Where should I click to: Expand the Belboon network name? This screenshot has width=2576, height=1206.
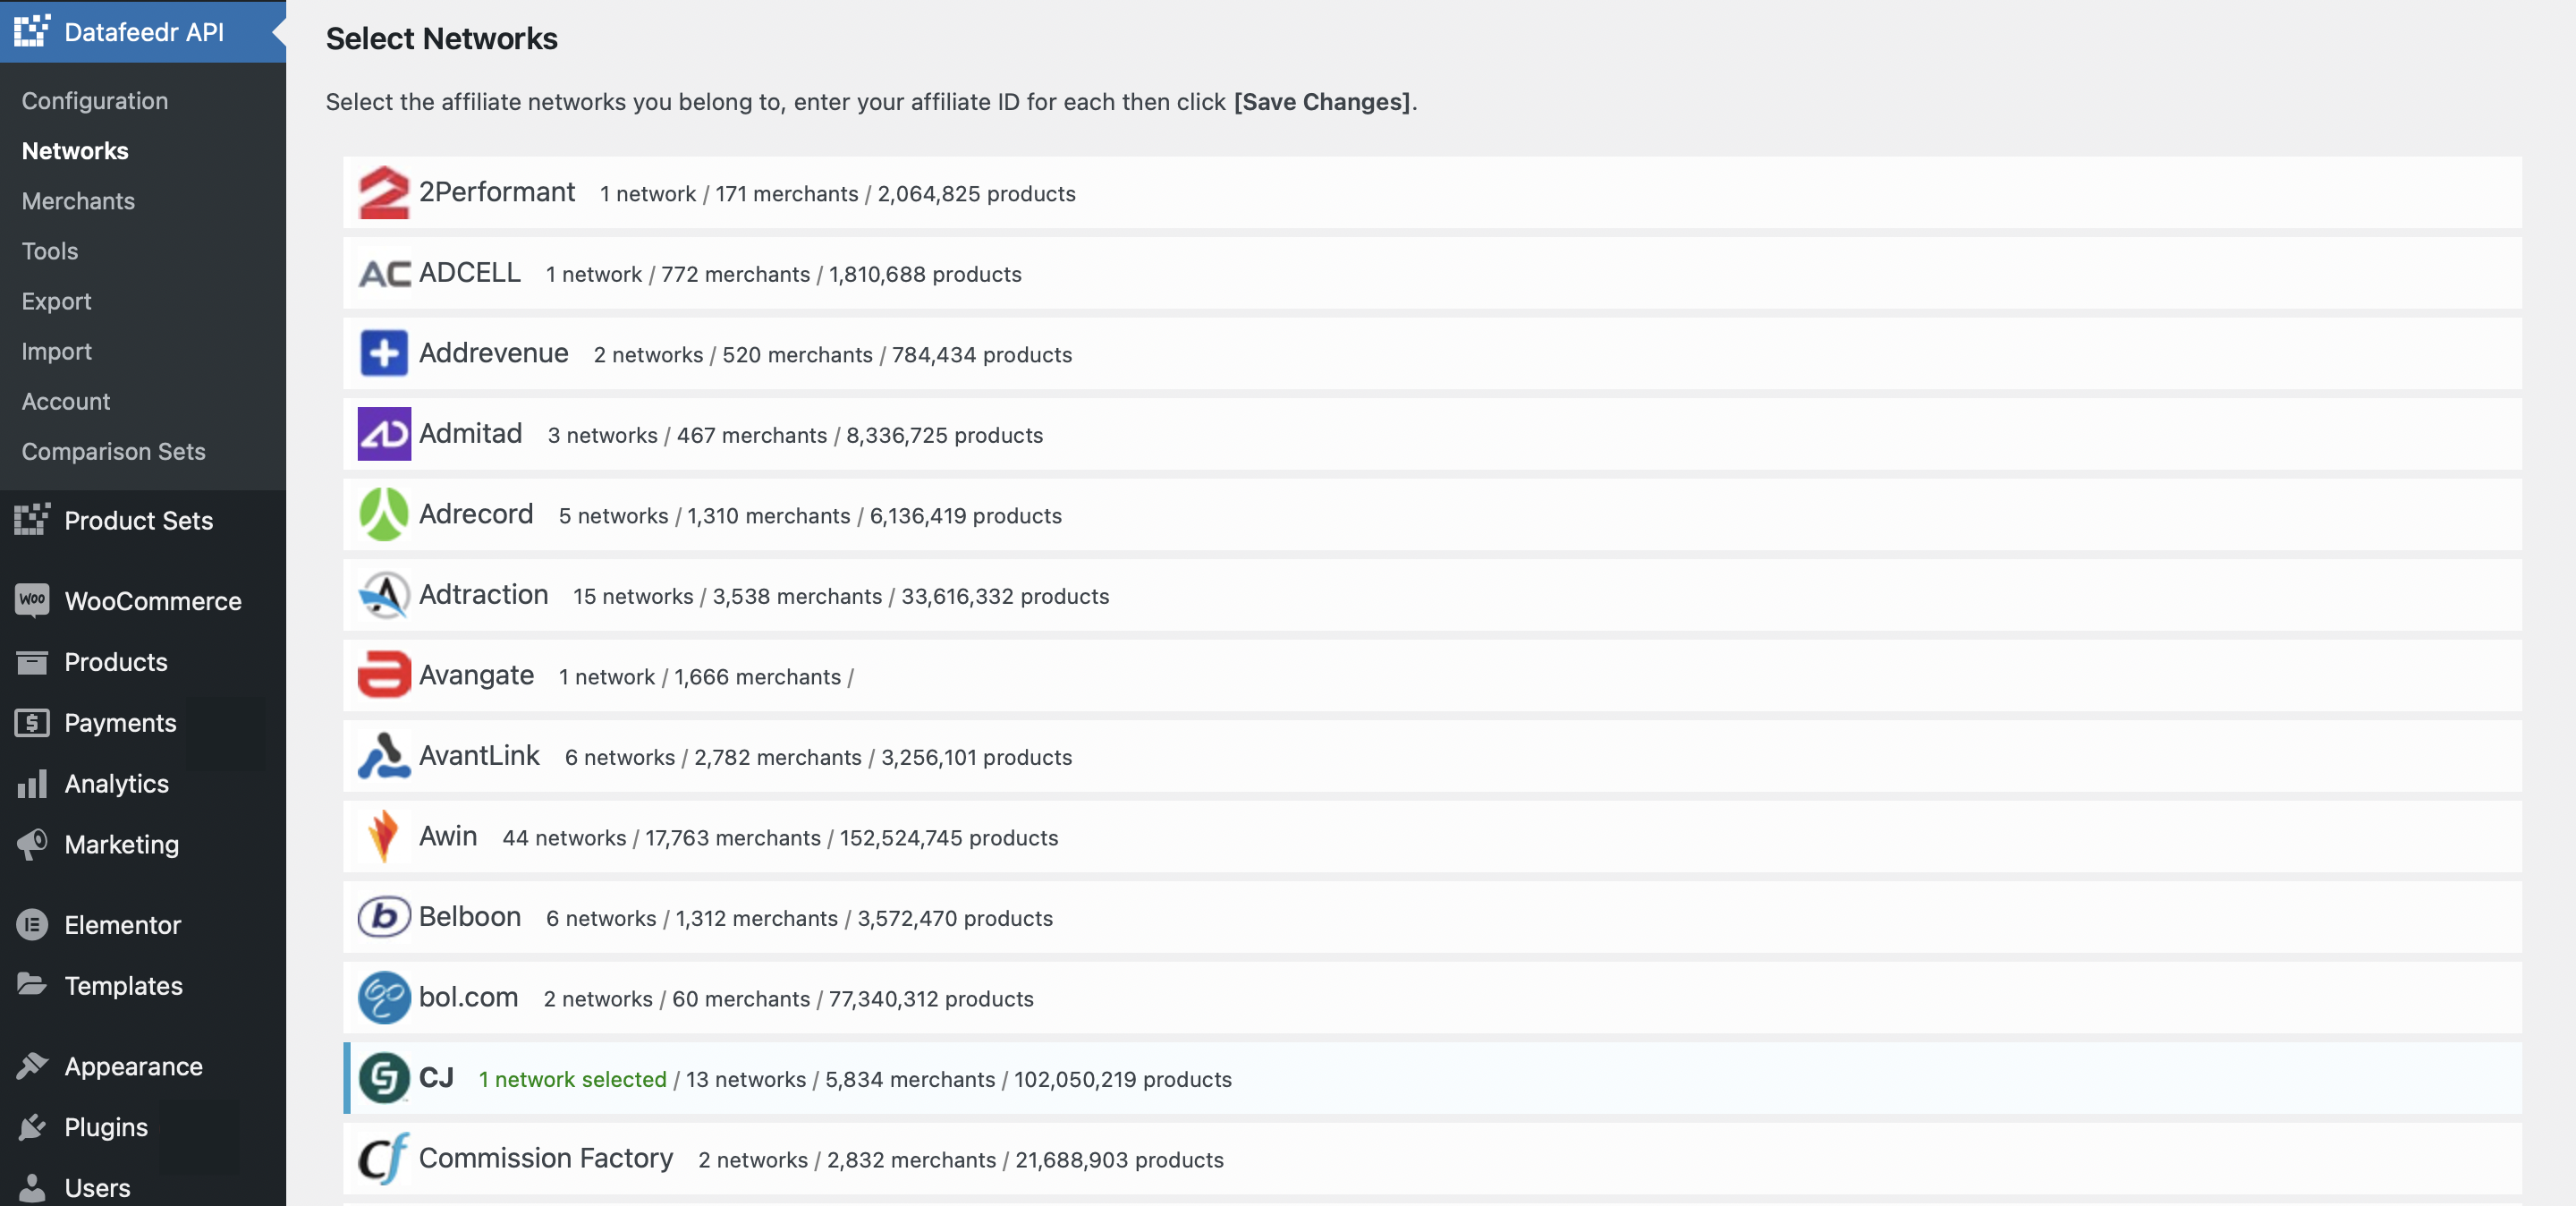tap(469, 916)
